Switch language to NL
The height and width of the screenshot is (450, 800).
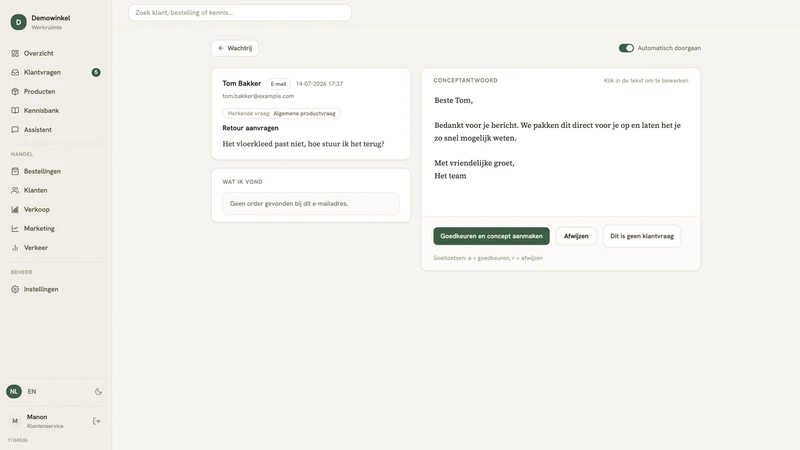pos(14,391)
